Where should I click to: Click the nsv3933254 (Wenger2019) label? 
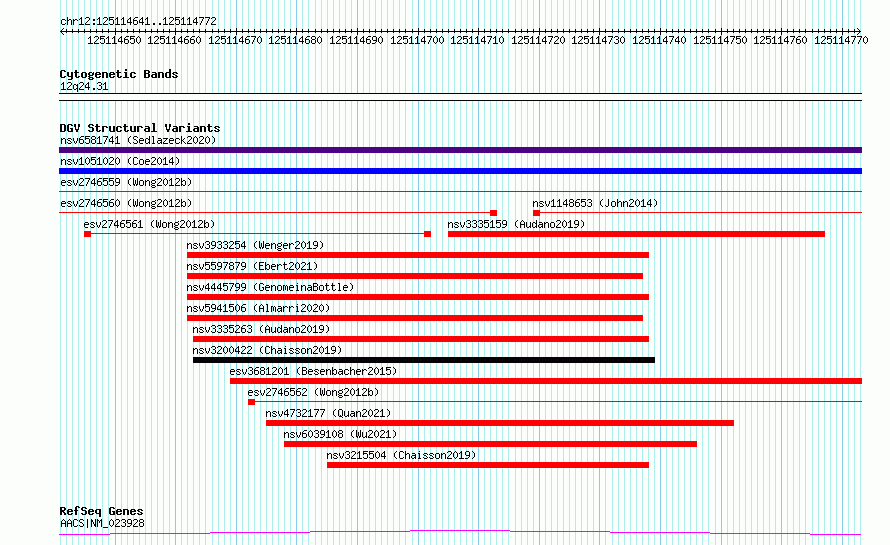tap(255, 245)
